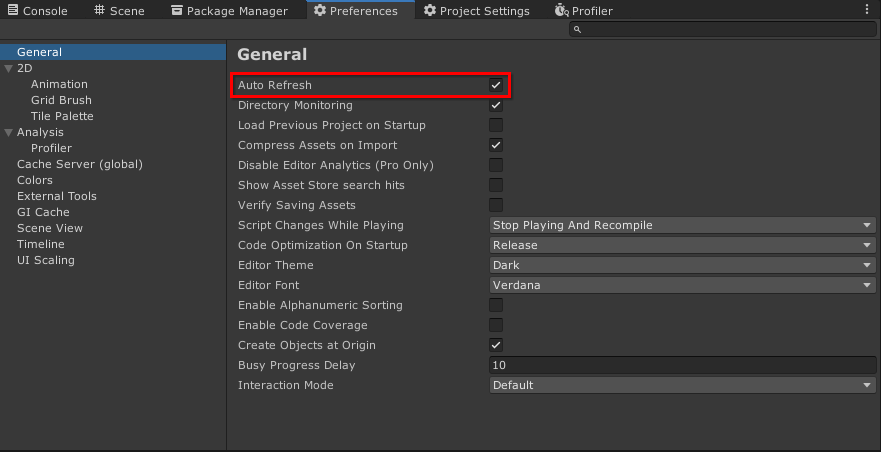Check Disable Editor Analytics (Pro Only)

[496, 165]
